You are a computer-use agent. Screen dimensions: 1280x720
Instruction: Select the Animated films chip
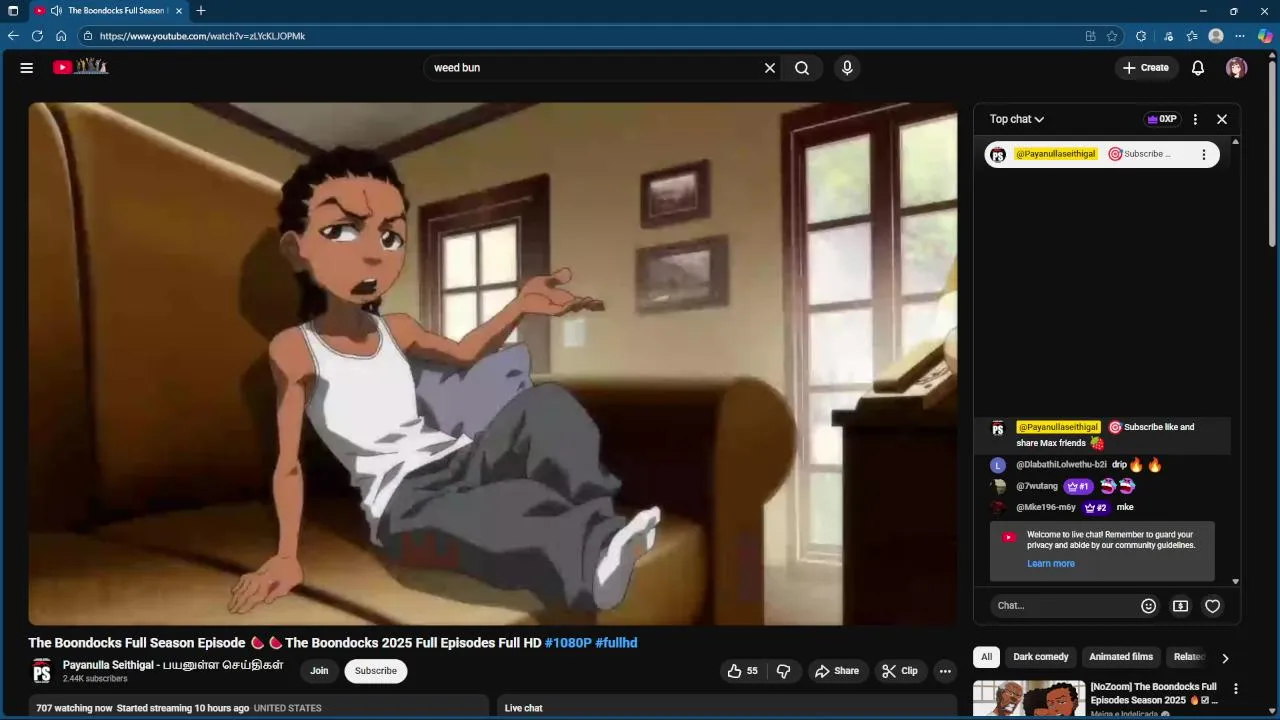[x=1121, y=657]
